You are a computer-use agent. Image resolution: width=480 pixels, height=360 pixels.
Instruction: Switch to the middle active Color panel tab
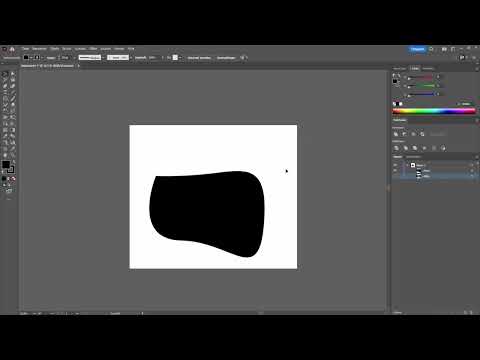pos(414,69)
